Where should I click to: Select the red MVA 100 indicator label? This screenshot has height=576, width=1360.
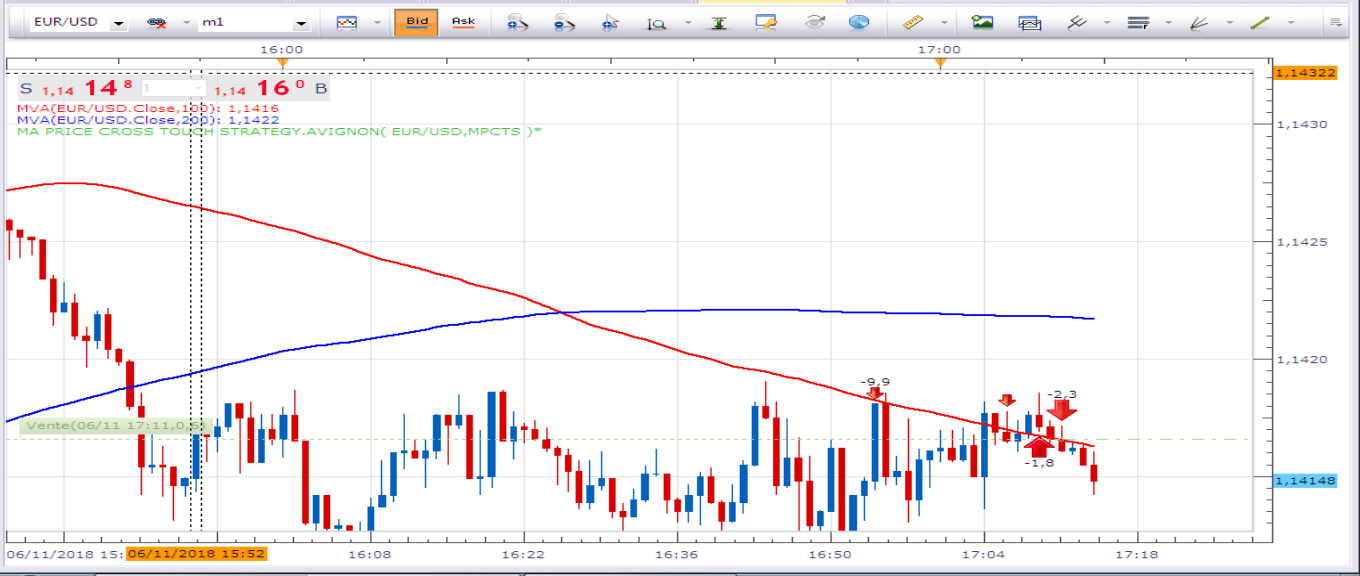[147, 108]
